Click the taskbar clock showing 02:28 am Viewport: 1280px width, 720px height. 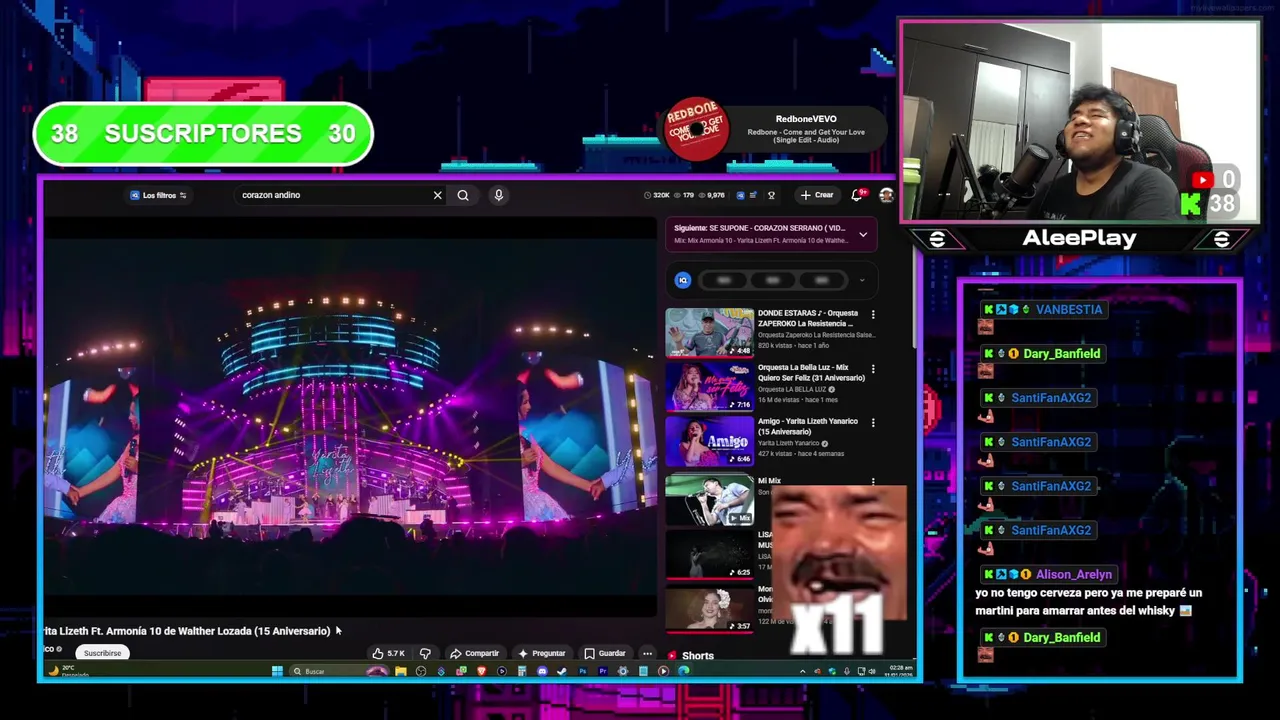point(900,670)
